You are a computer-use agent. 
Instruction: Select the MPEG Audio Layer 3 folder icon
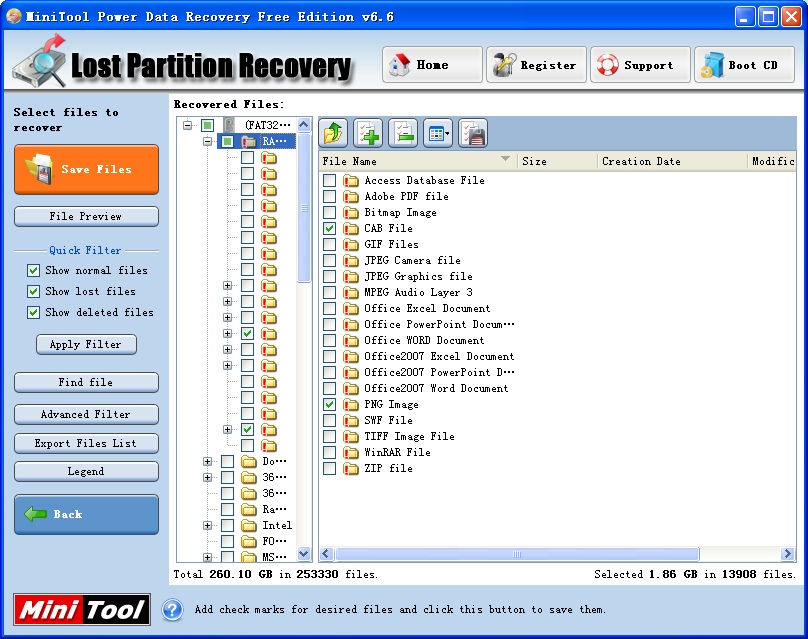pos(351,292)
